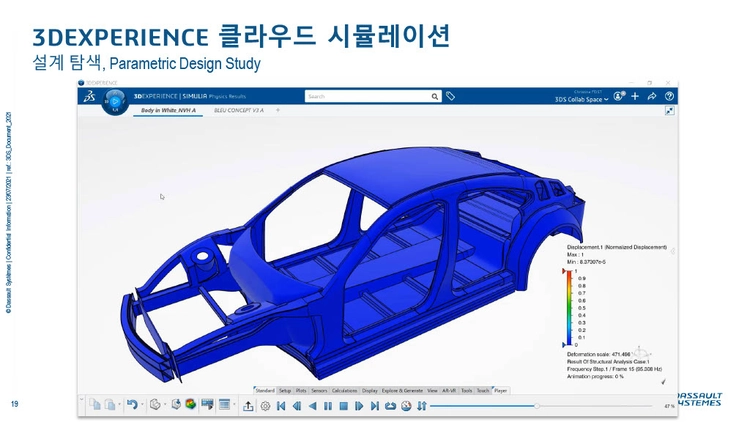Click the Displacement.1 legend title text
Screen dimensions: 750x423
tap(617, 247)
